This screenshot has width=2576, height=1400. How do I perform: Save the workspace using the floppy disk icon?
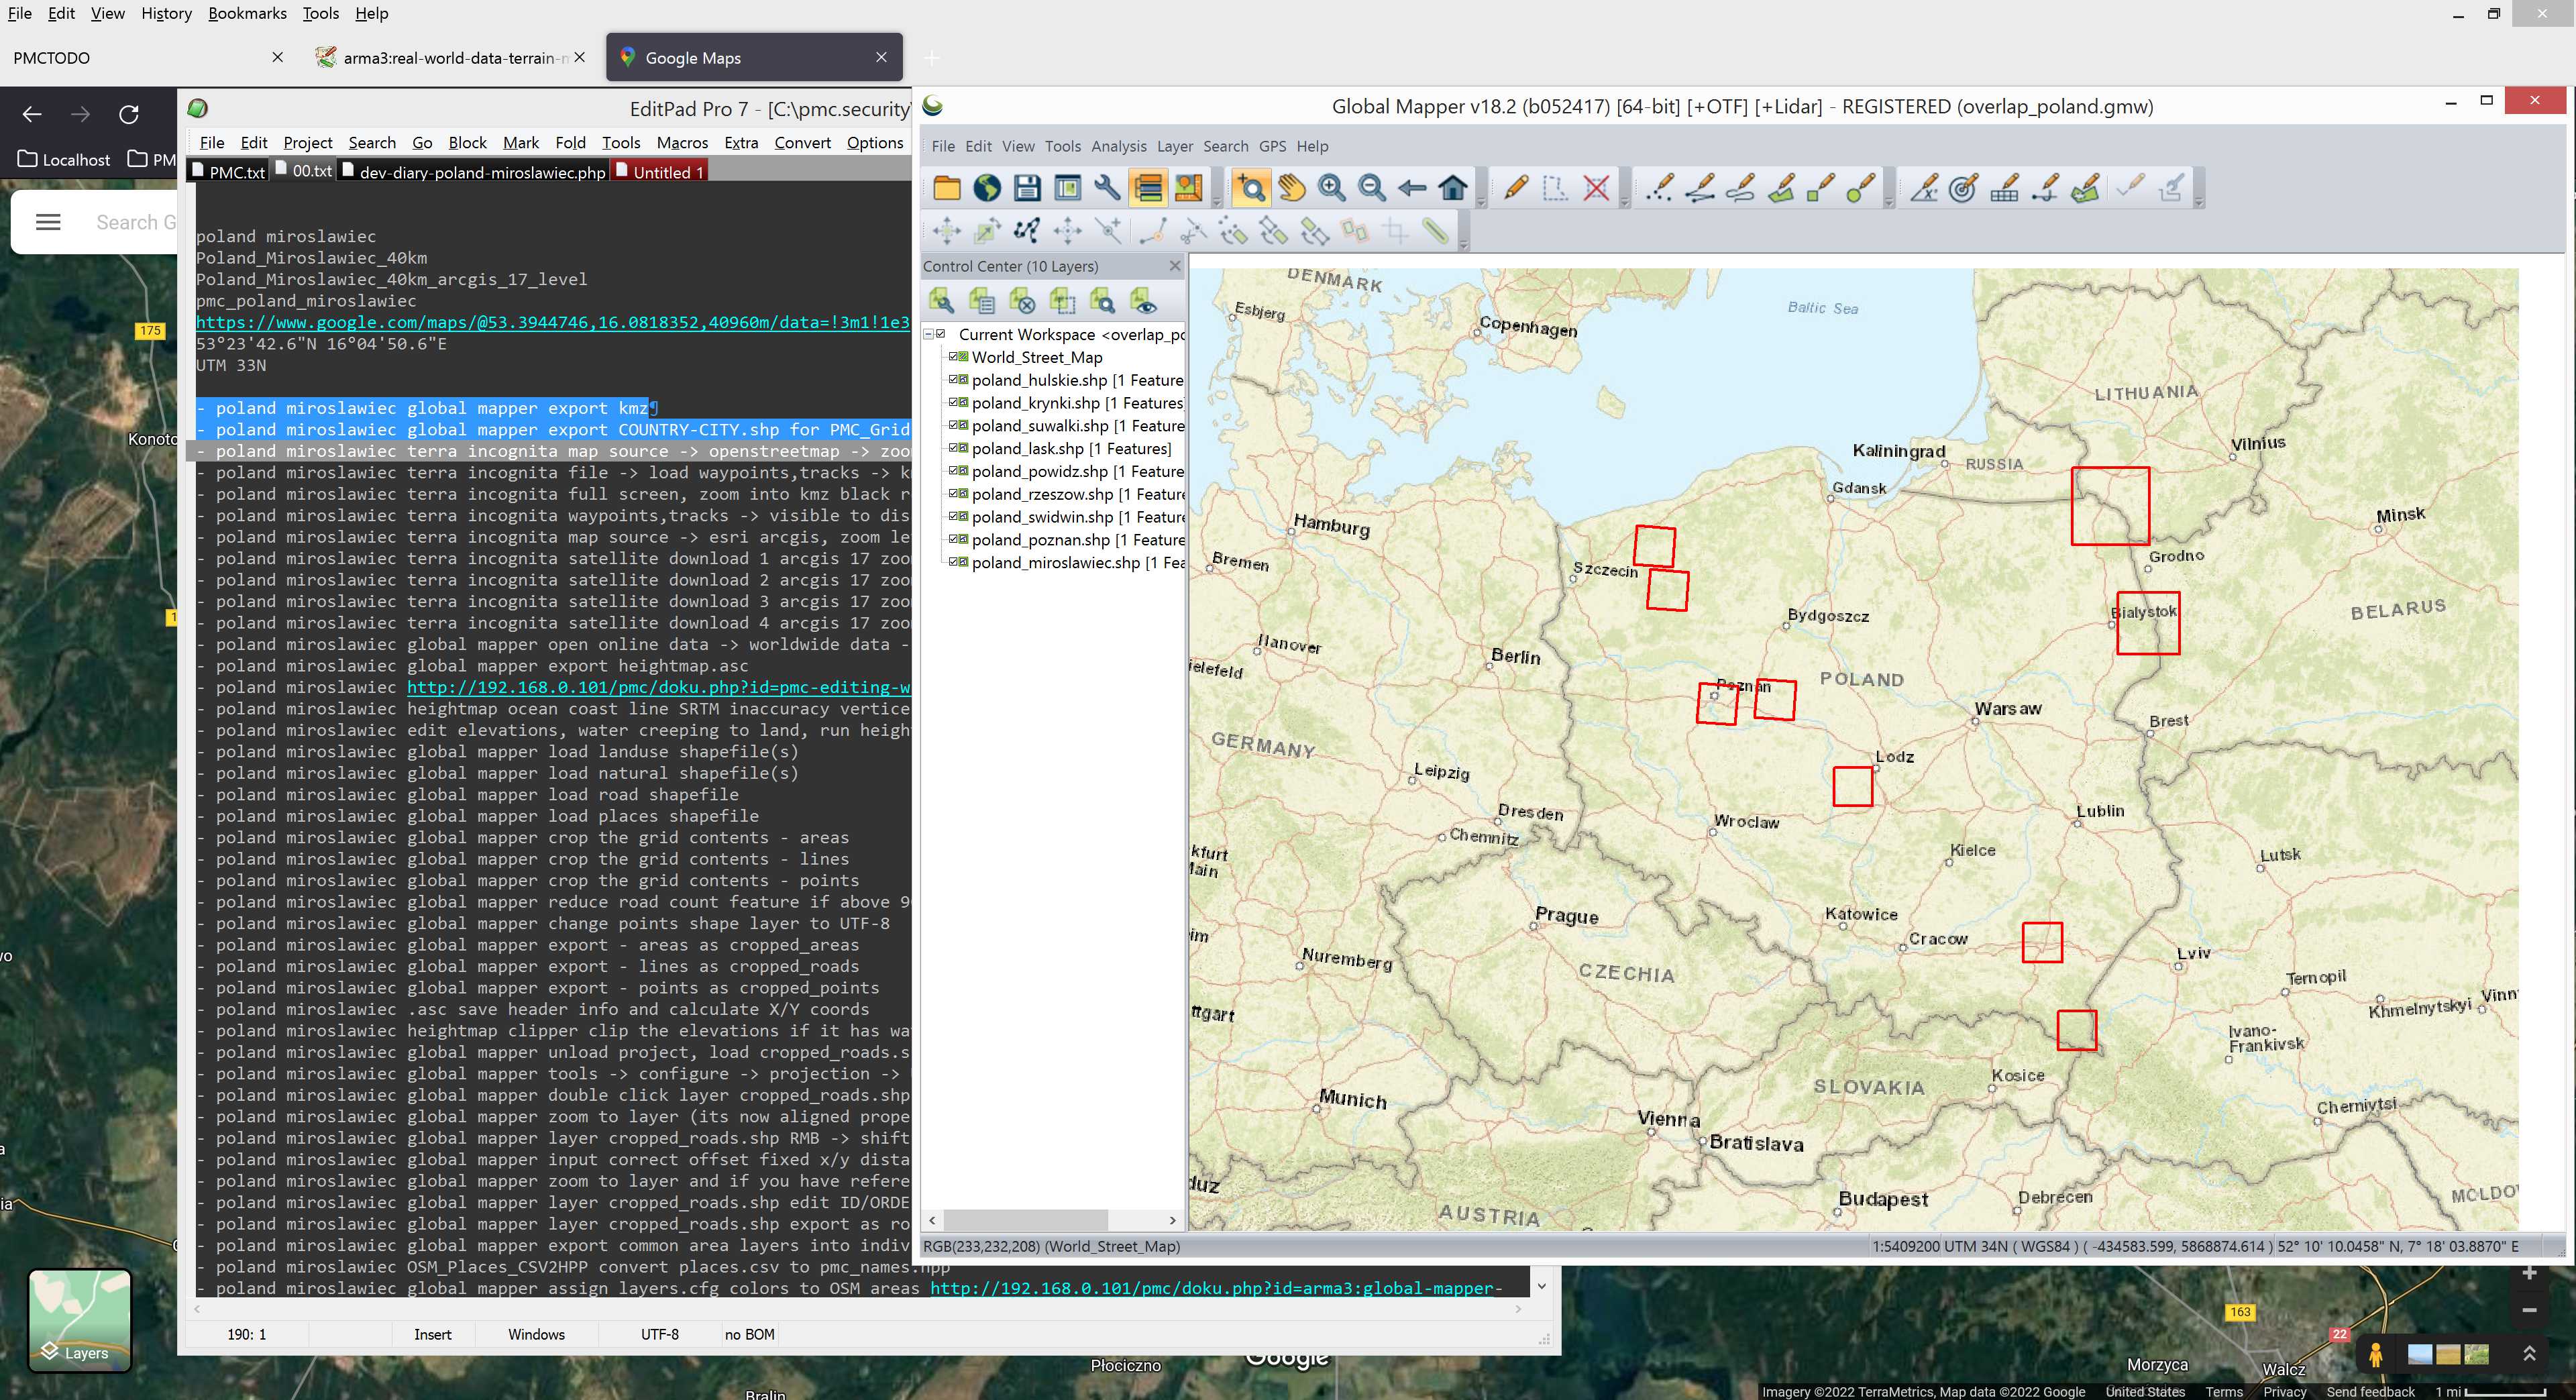click(x=1027, y=188)
